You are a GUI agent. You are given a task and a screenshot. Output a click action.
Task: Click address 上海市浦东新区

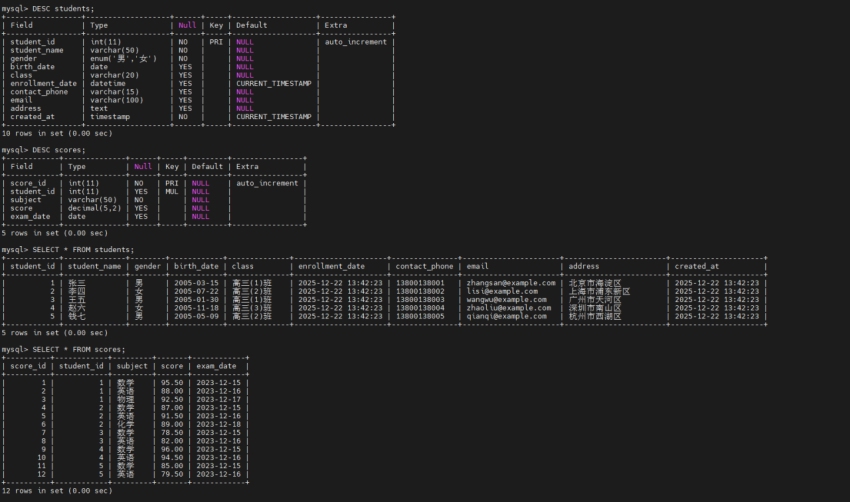[600, 291]
